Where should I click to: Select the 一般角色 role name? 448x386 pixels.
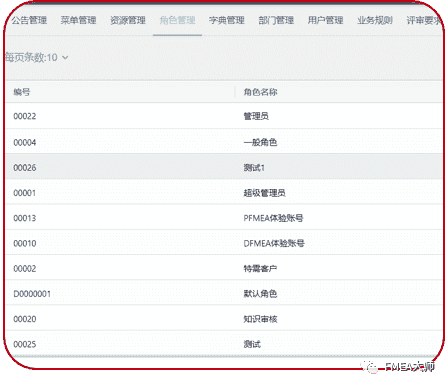(260, 142)
